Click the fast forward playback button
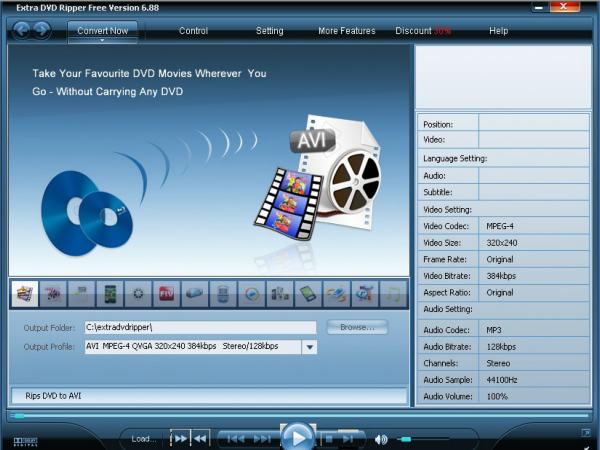This screenshot has height=450, width=600. pos(181,438)
